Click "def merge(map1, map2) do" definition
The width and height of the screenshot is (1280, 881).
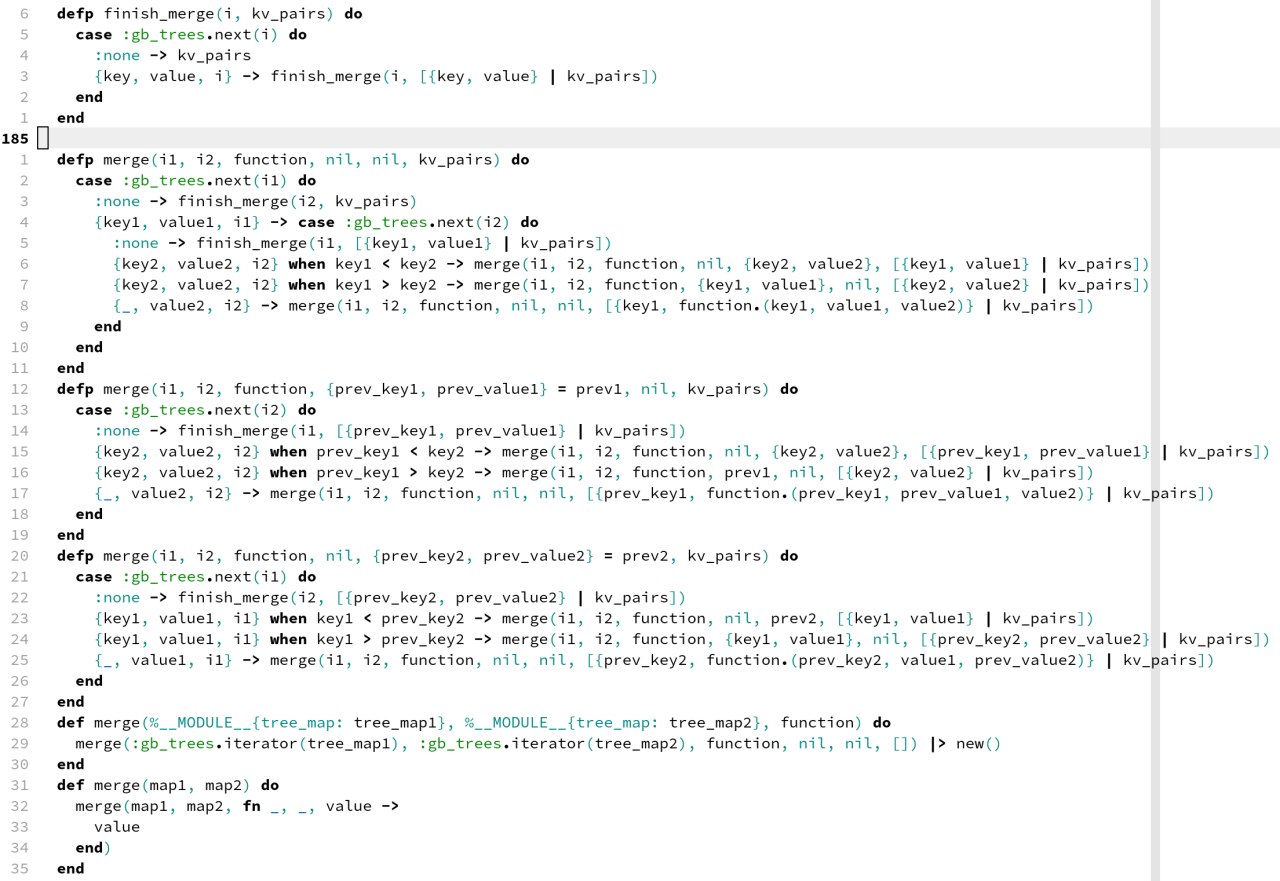168,785
